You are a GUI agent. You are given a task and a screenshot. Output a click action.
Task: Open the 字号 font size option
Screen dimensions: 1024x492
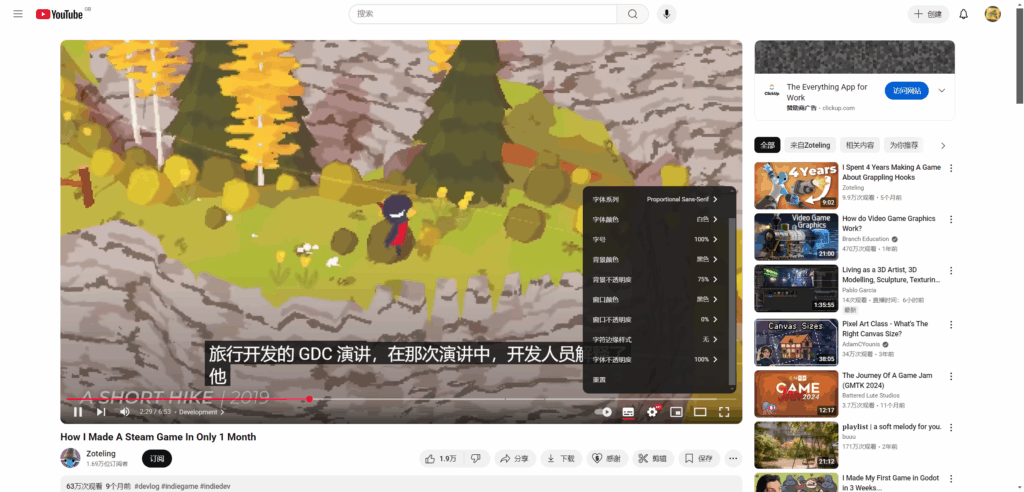tap(656, 239)
